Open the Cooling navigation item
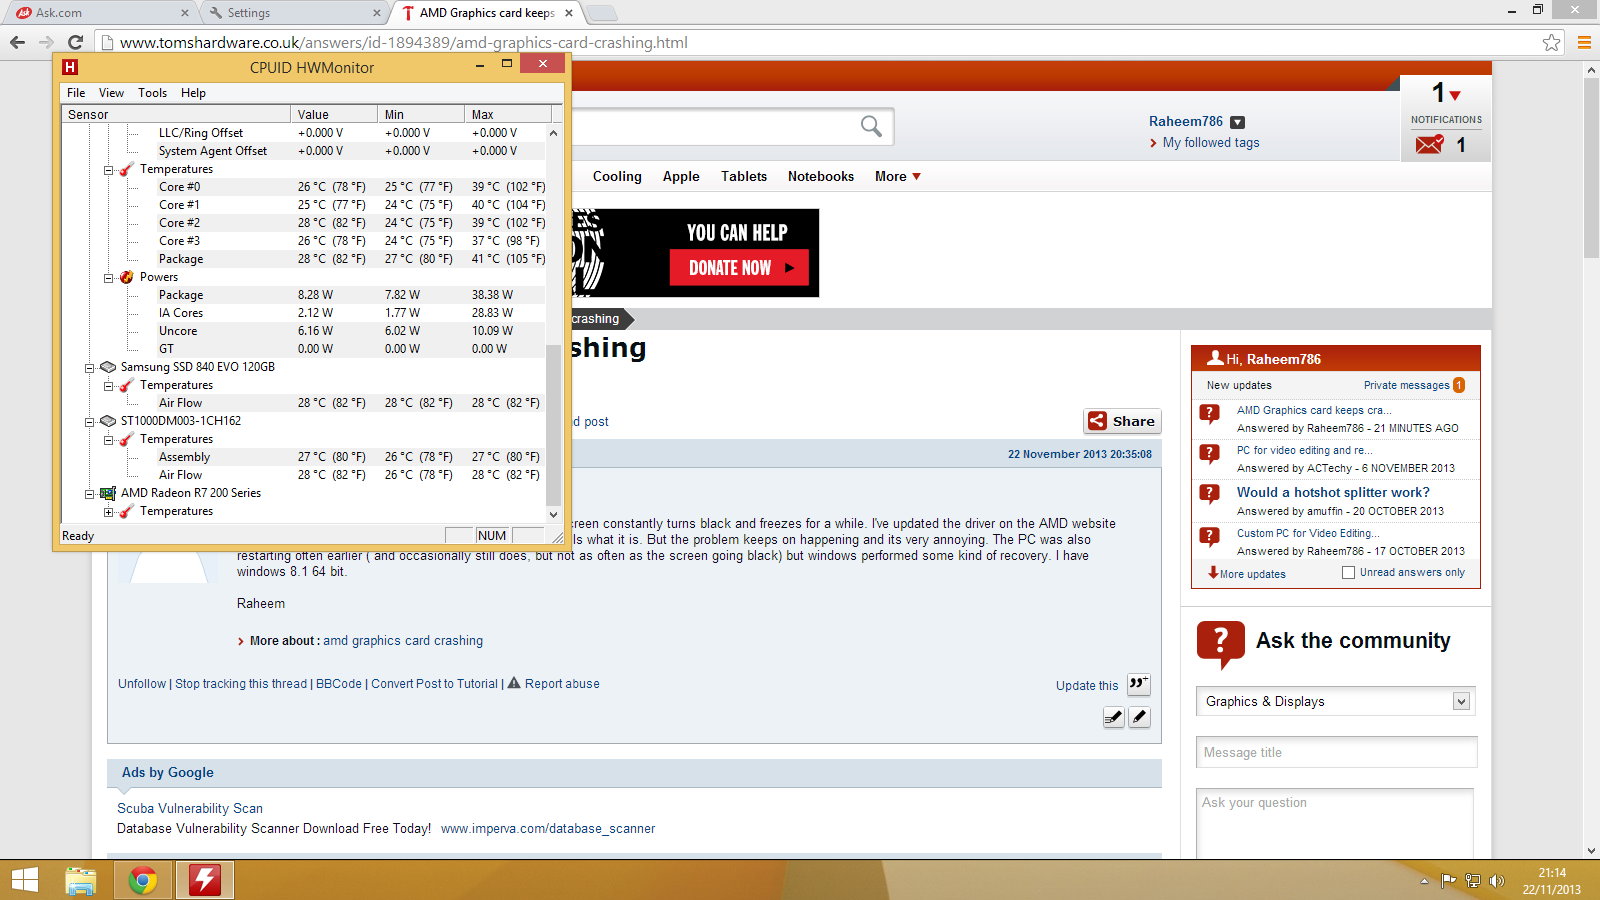The height and width of the screenshot is (900, 1600). click(617, 176)
